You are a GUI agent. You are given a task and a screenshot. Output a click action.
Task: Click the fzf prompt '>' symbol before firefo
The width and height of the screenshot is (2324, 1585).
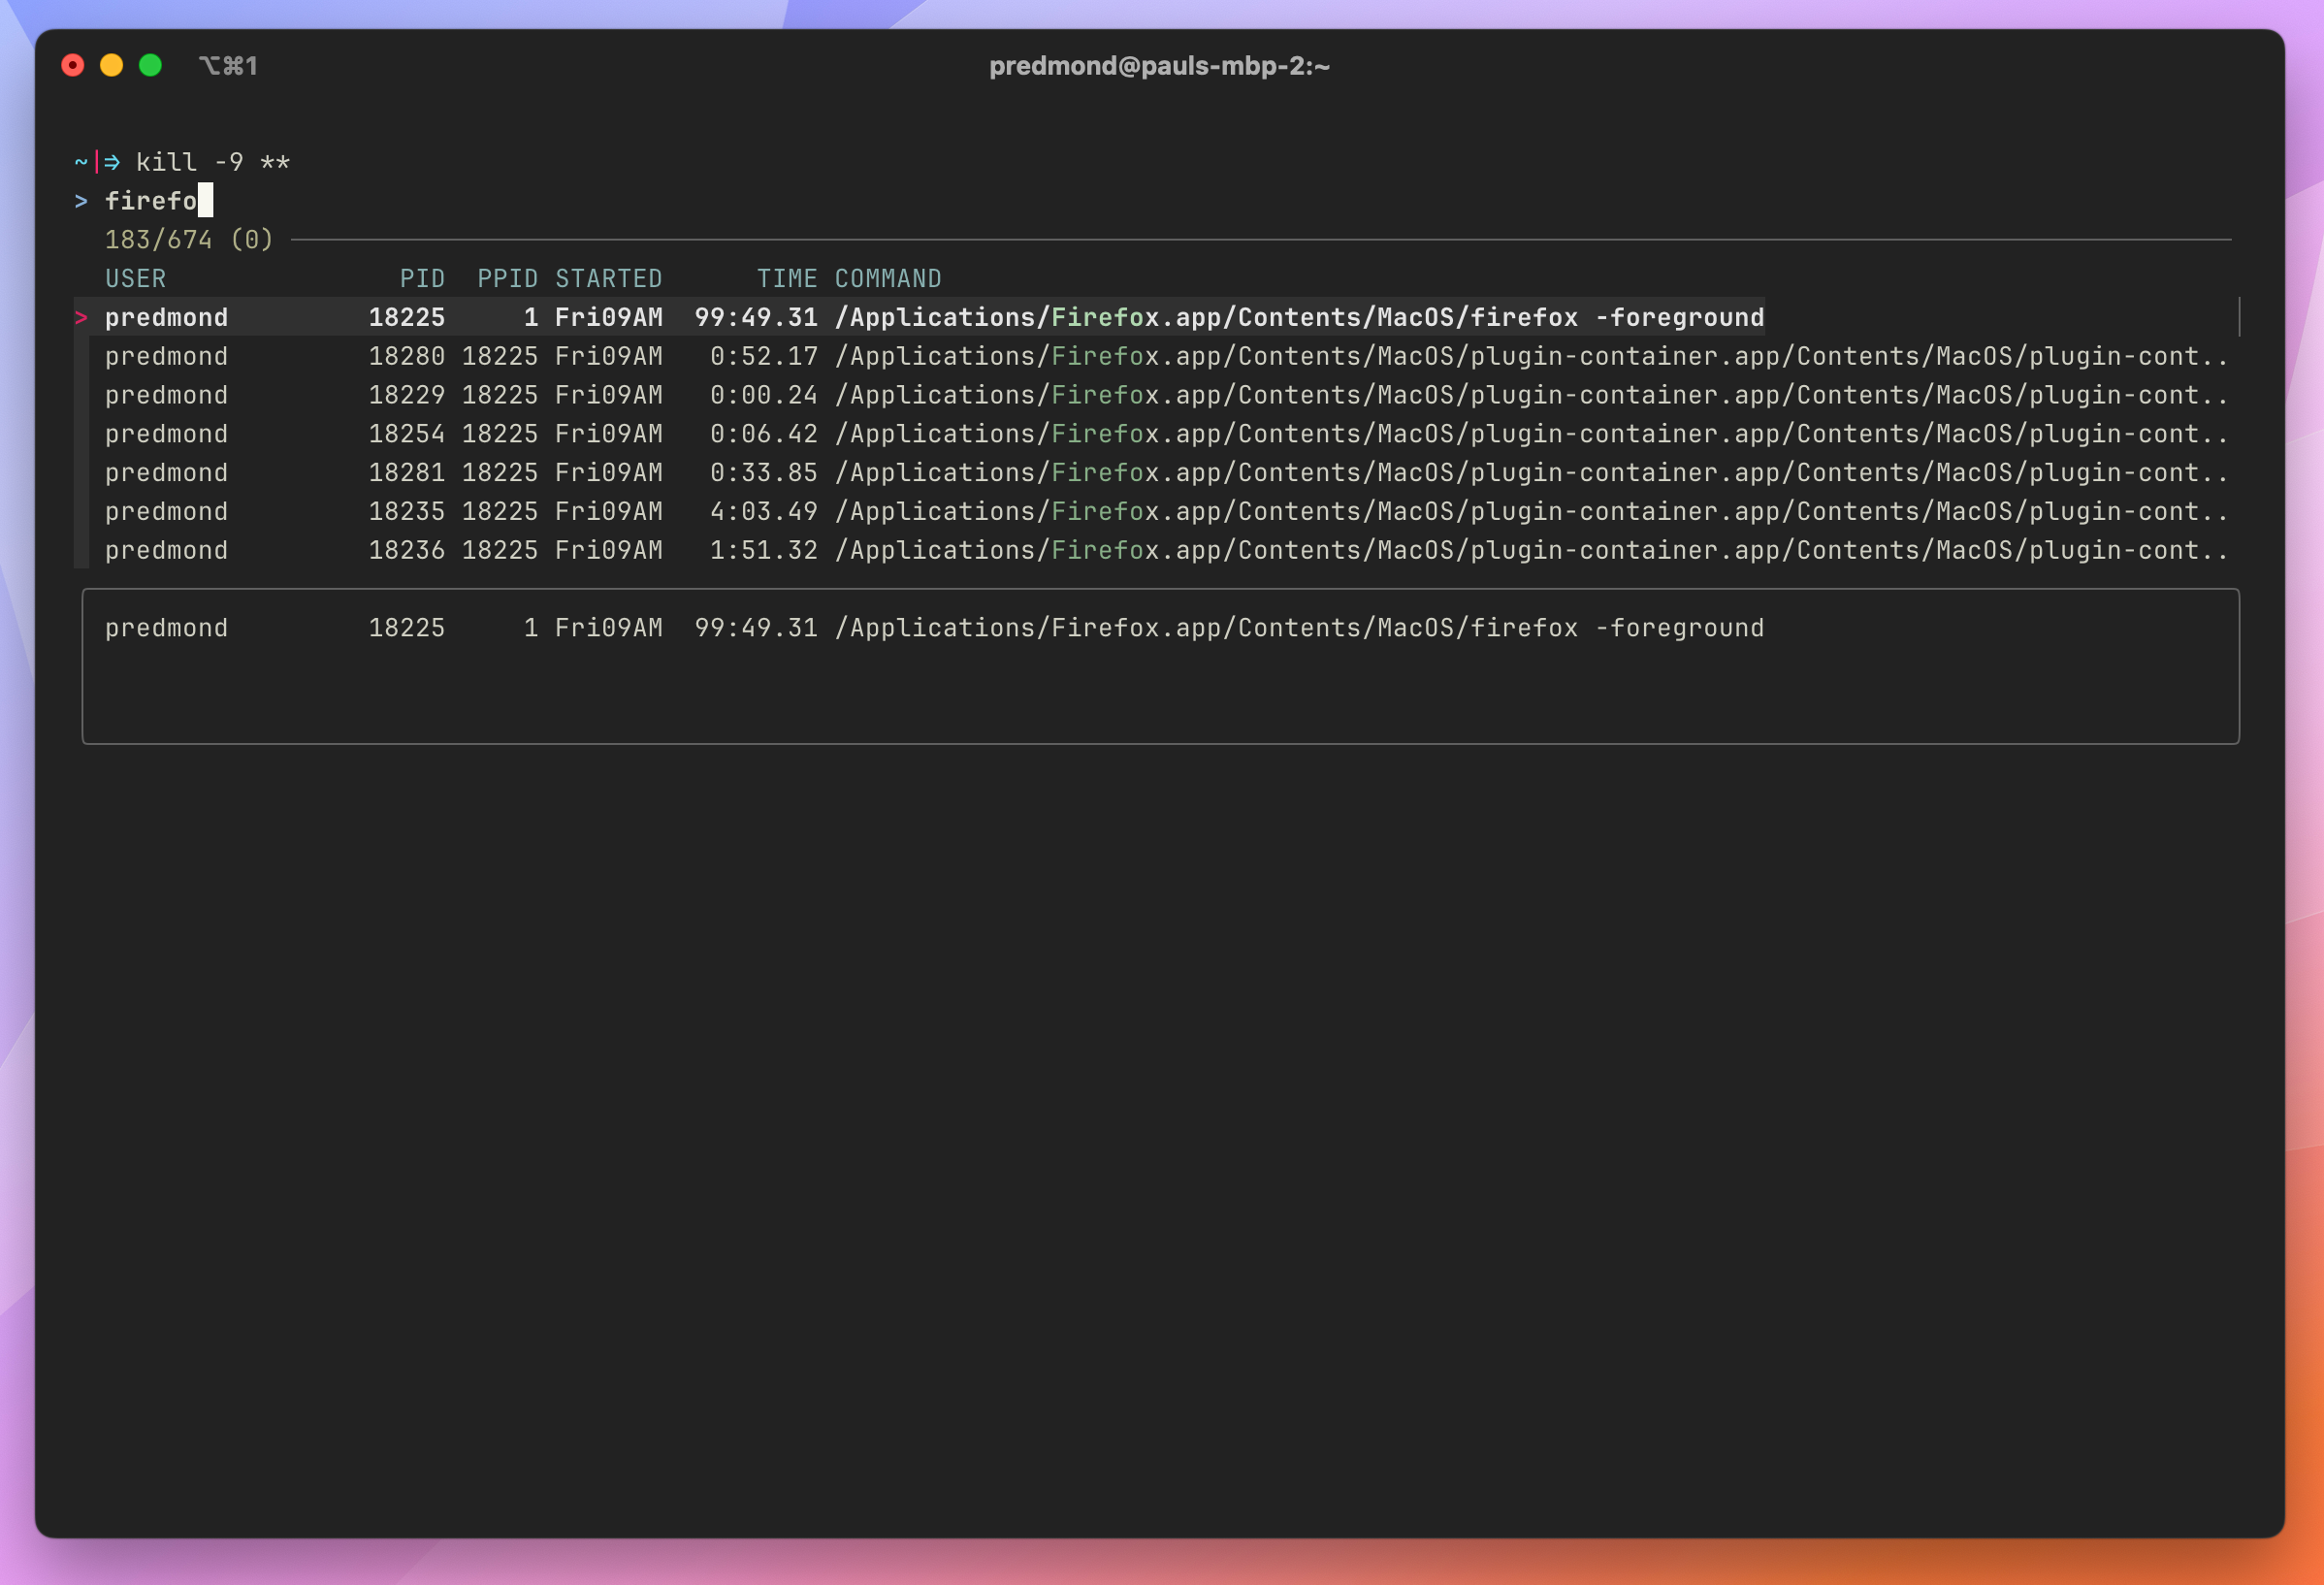(81, 202)
